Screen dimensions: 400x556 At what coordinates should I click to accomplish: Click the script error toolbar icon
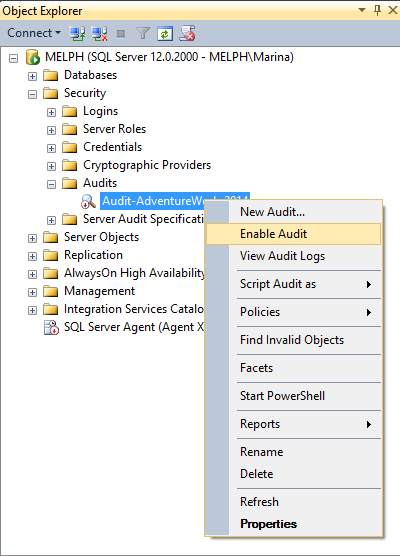(x=187, y=33)
